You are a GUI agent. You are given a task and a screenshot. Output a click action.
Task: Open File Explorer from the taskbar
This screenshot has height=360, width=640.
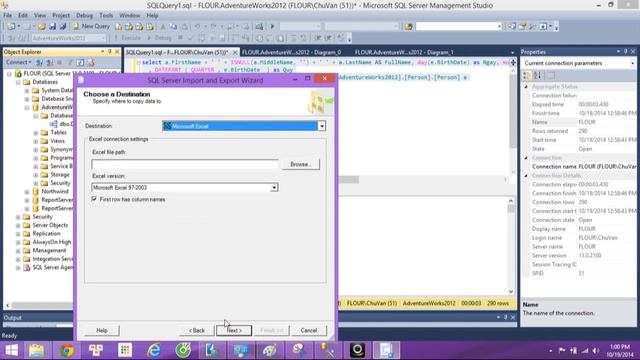click(36, 350)
